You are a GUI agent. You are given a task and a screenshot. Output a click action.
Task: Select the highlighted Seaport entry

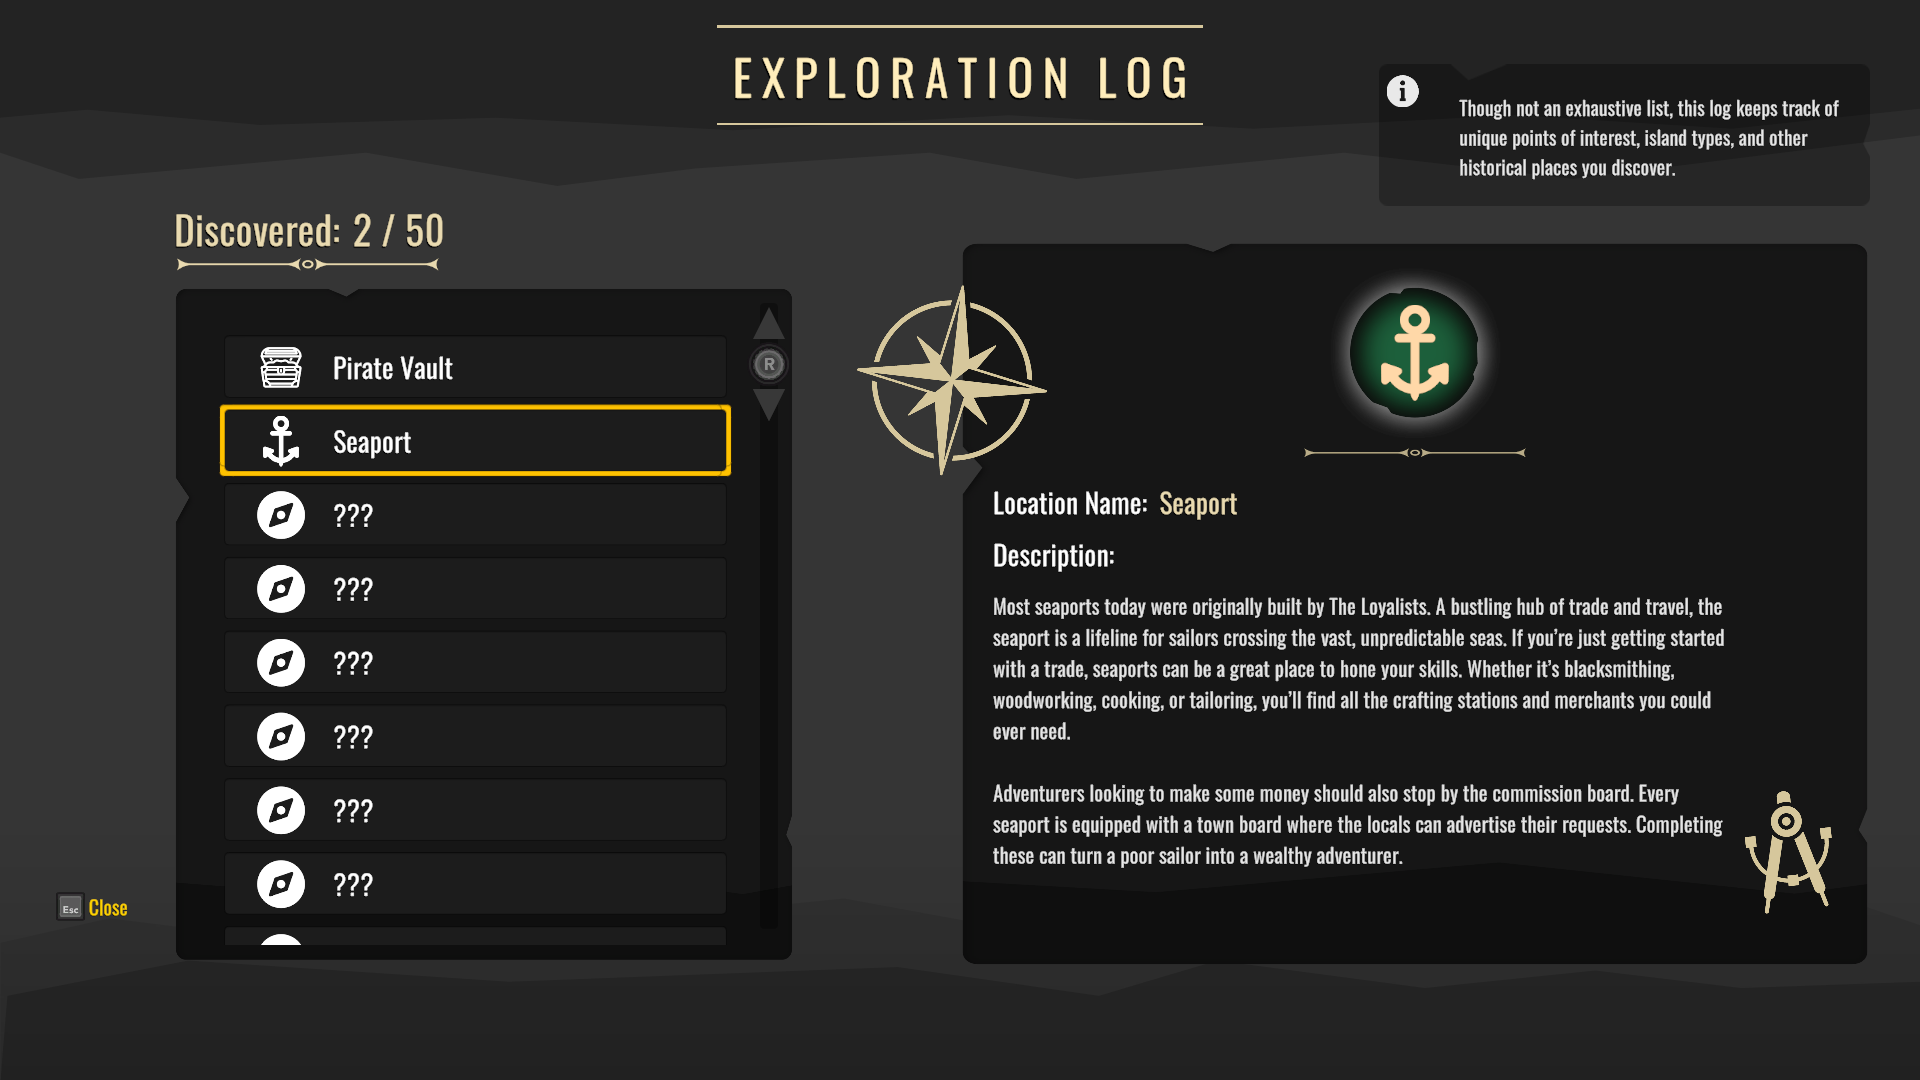point(475,441)
